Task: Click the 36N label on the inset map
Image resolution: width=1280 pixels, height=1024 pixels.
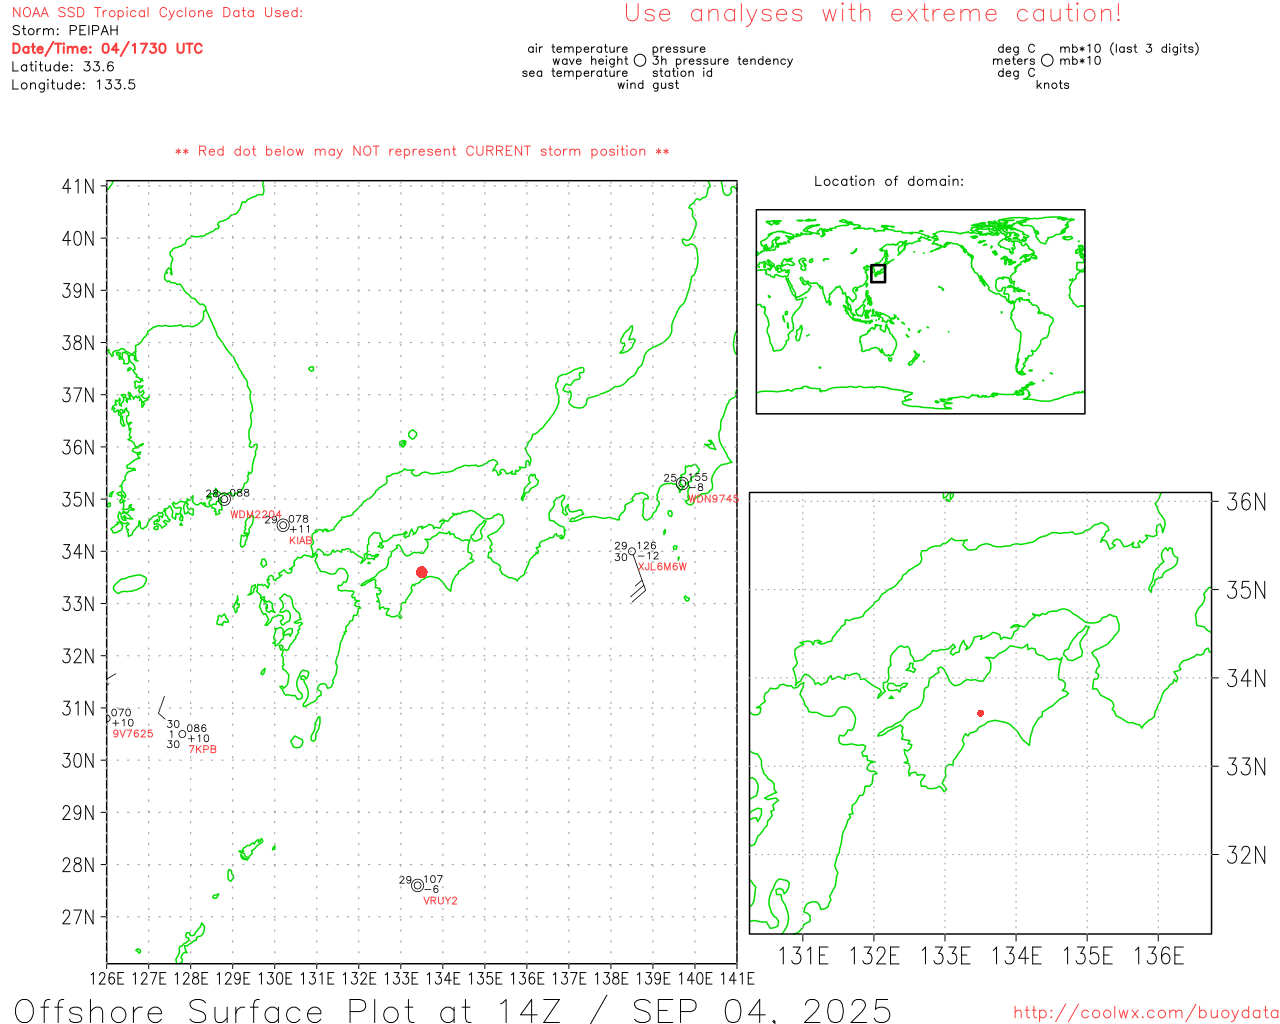Action: point(1246,502)
